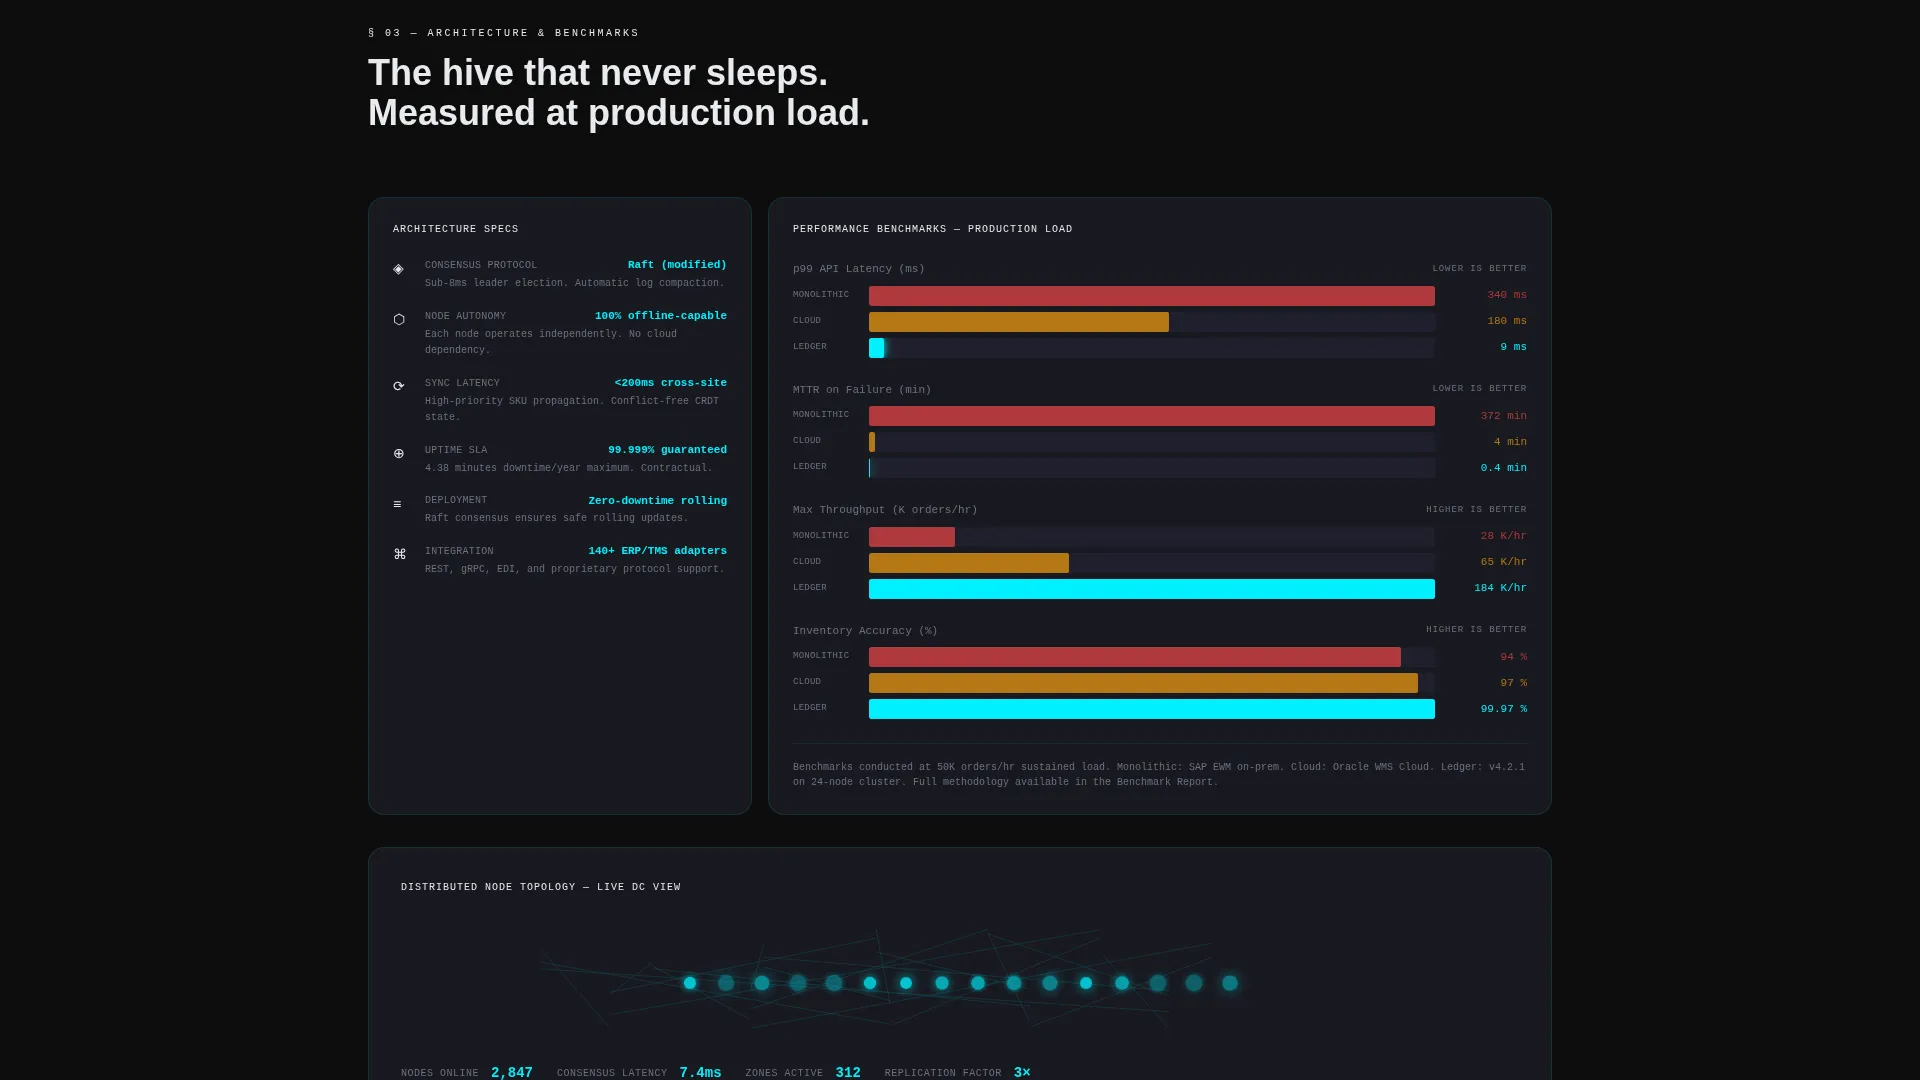
Task: Click the benchmark methodology footnote text
Action: pyautogui.click(x=1159, y=775)
